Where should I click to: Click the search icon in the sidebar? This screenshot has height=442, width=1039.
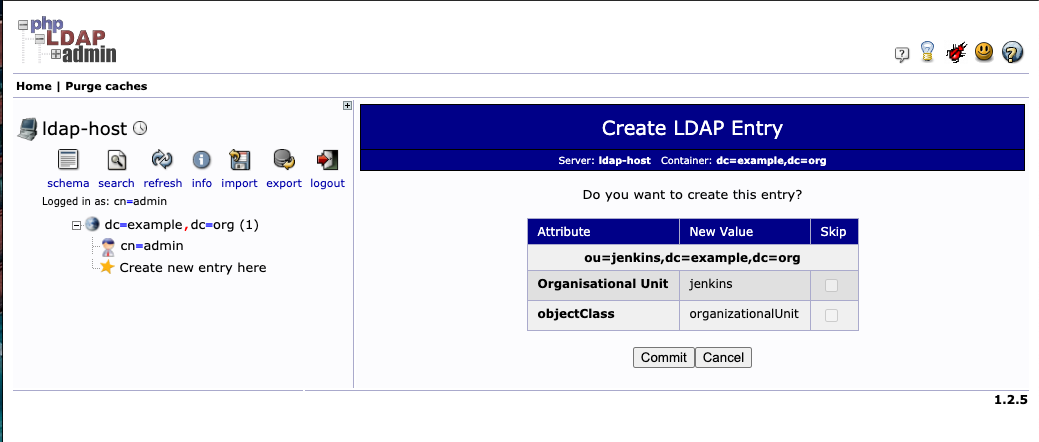116,160
